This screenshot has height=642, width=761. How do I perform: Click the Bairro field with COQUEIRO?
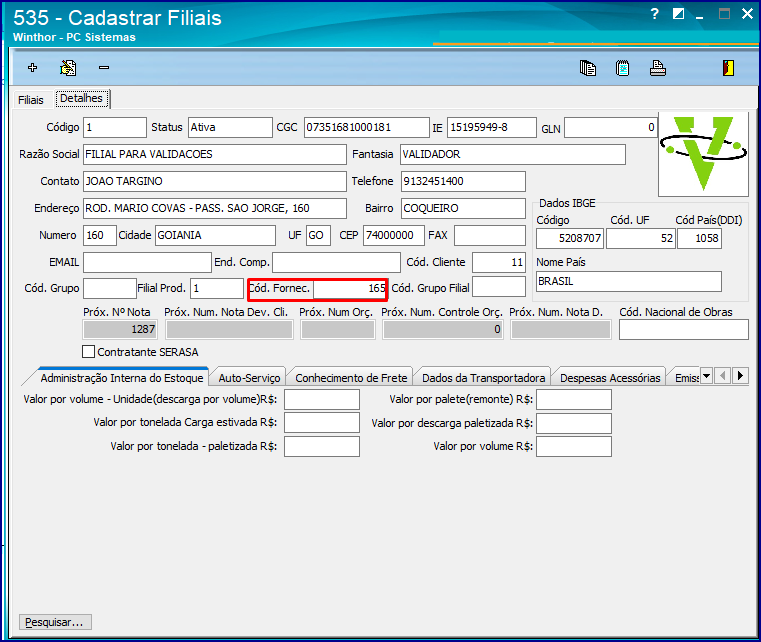pos(463,208)
